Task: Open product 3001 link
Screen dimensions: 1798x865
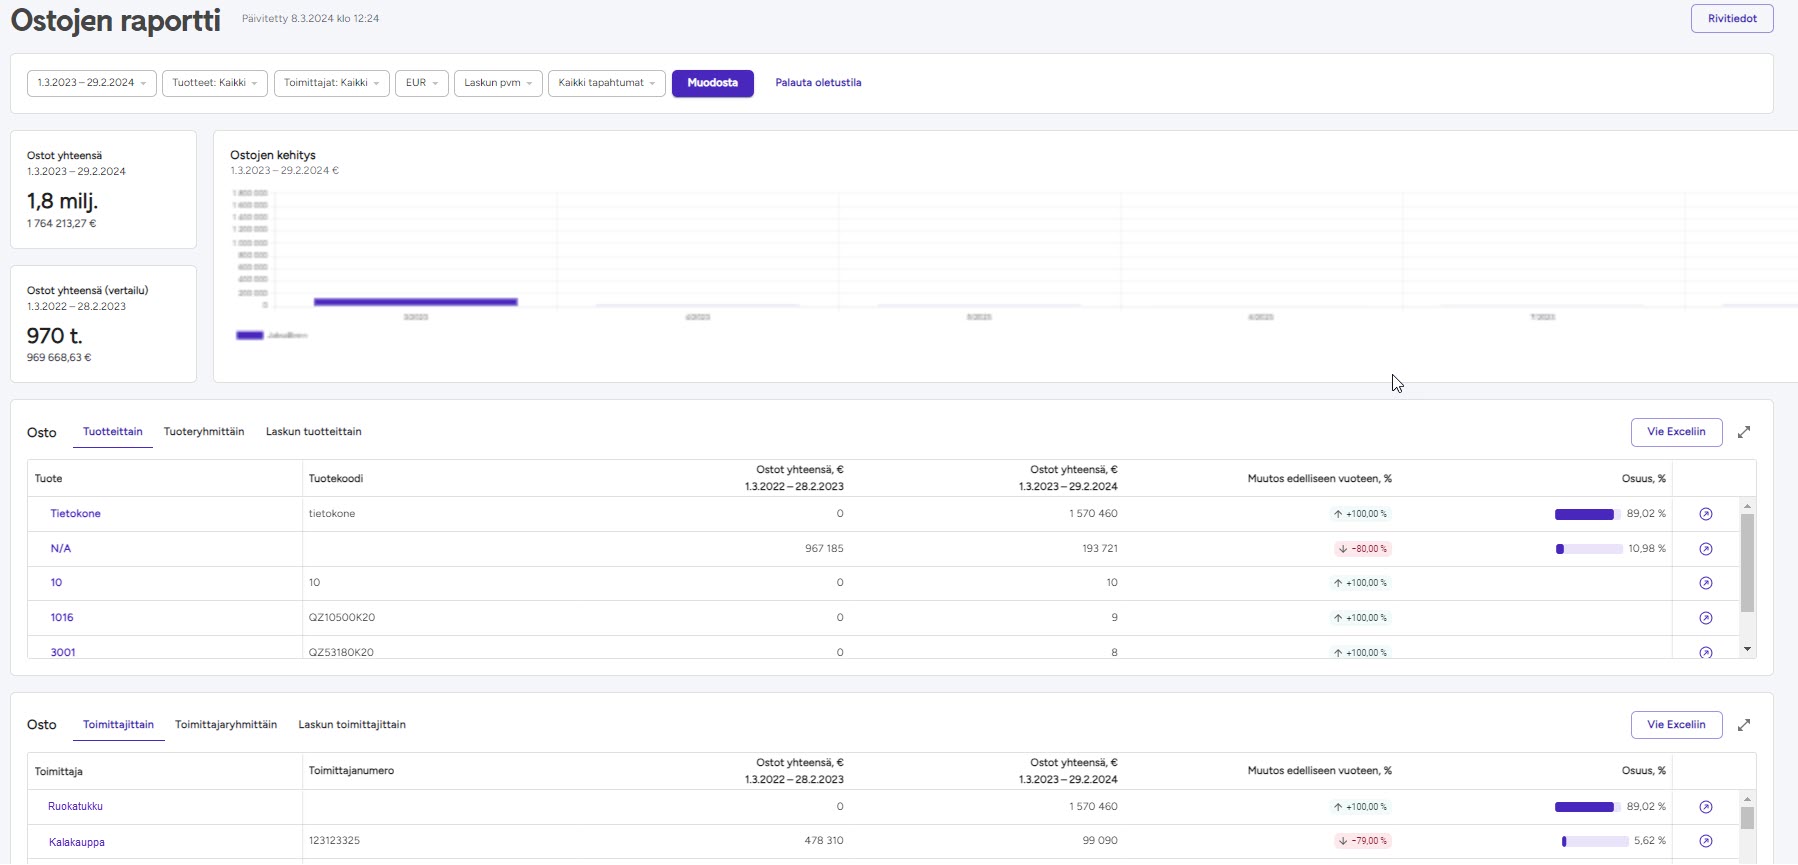Action: pos(63,652)
